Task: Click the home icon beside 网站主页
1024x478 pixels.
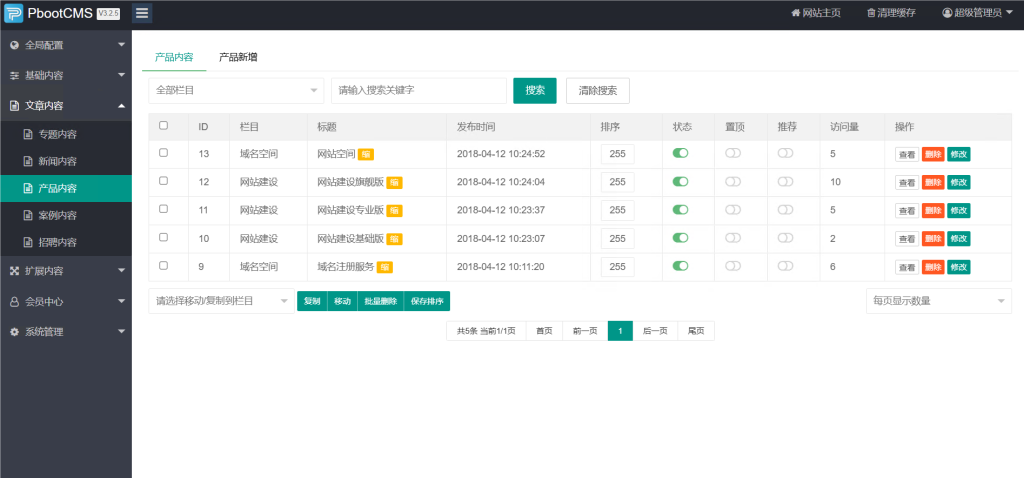Action: [x=796, y=13]
